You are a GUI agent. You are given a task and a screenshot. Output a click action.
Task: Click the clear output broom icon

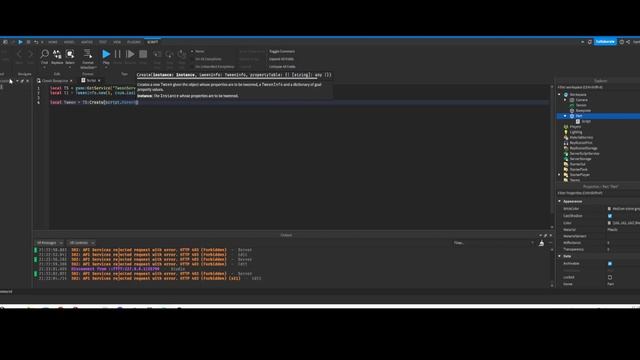click(x=541, y=243)
